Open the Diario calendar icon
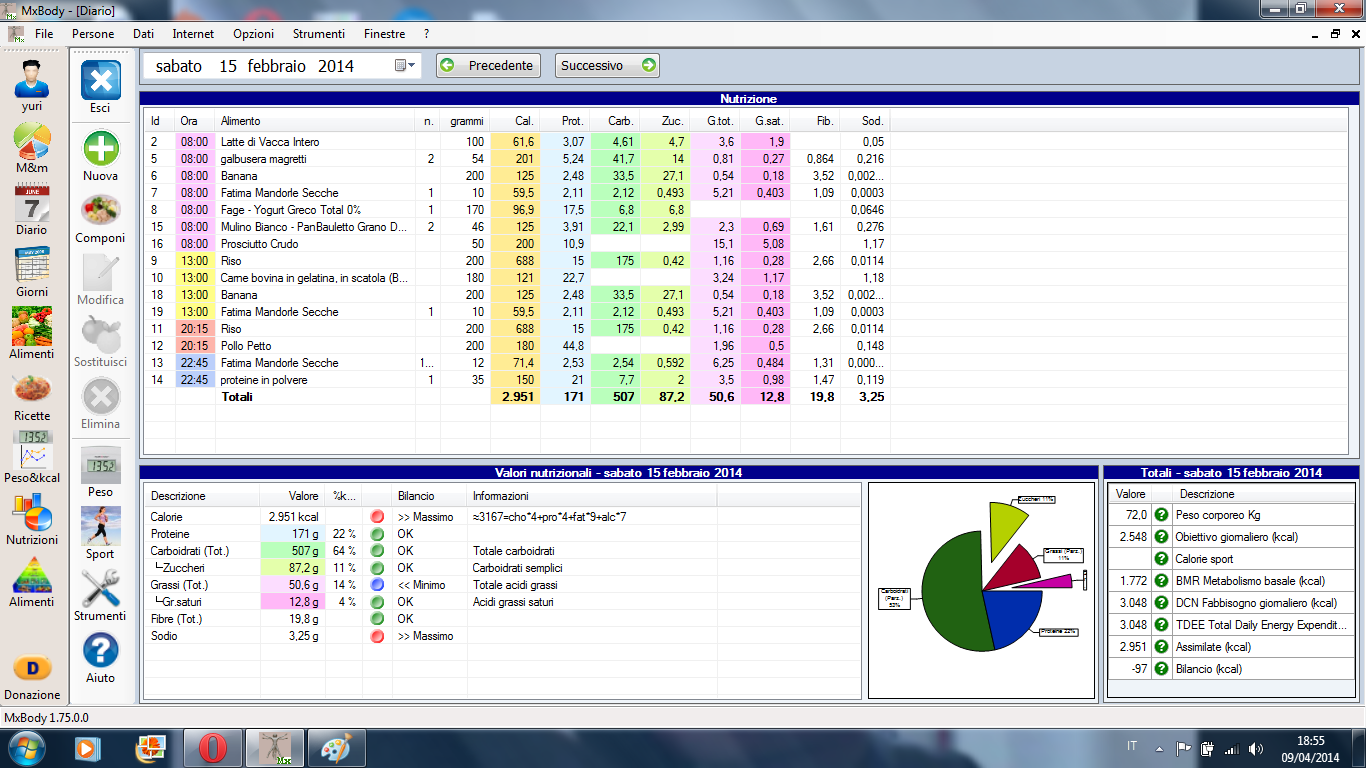1366x768 pixels. (x=31, y=205)
